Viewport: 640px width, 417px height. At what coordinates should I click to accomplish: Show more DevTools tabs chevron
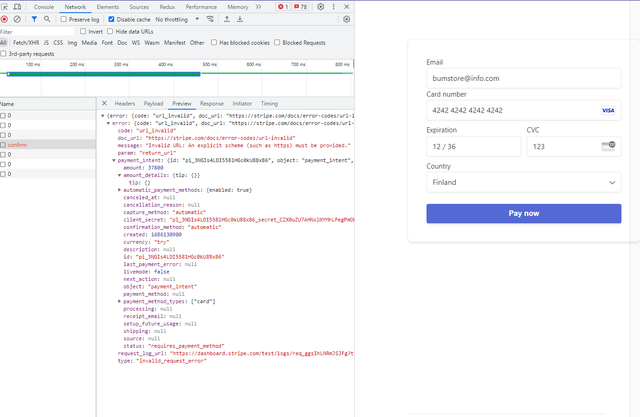tap(258, 7)
